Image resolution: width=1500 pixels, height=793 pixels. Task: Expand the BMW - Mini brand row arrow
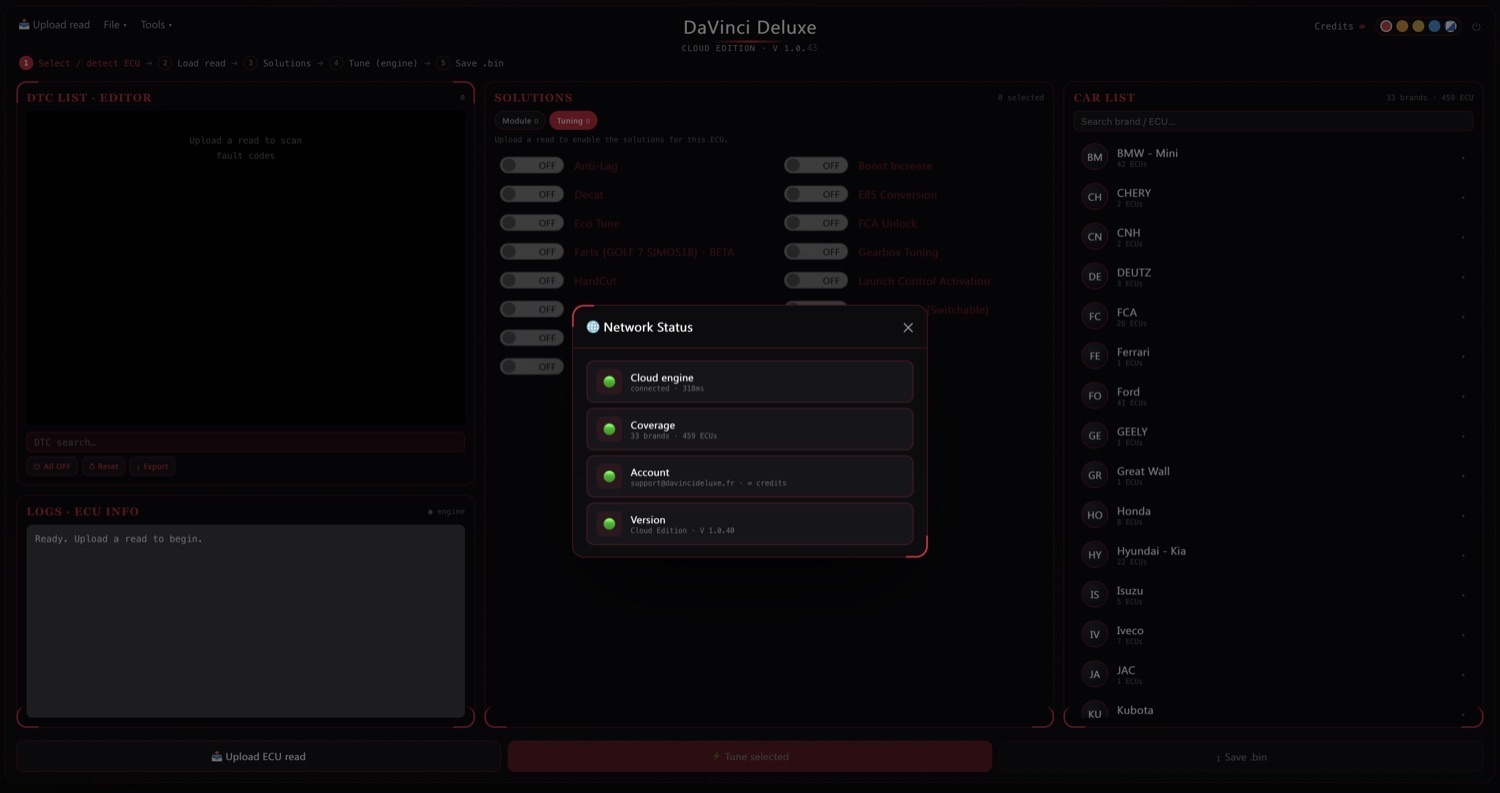(x=1463, y=158)
